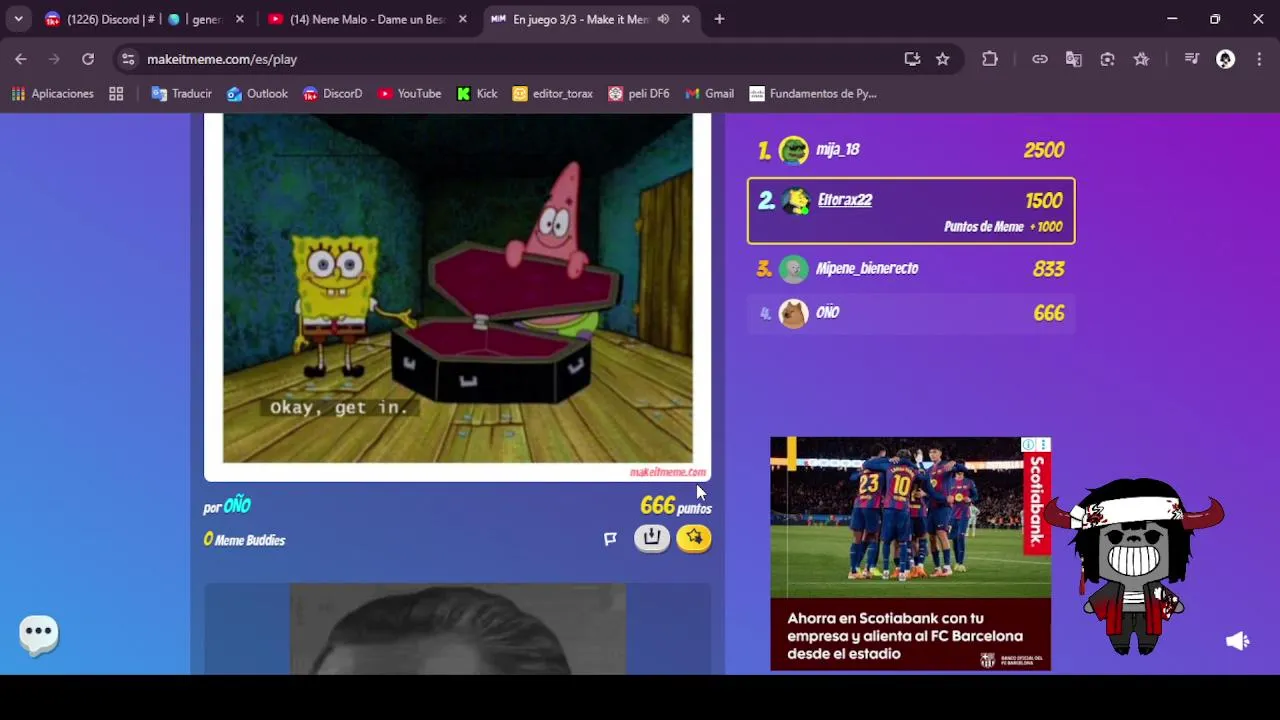Flag the OÑO meme with report icon

coord(610,539)
